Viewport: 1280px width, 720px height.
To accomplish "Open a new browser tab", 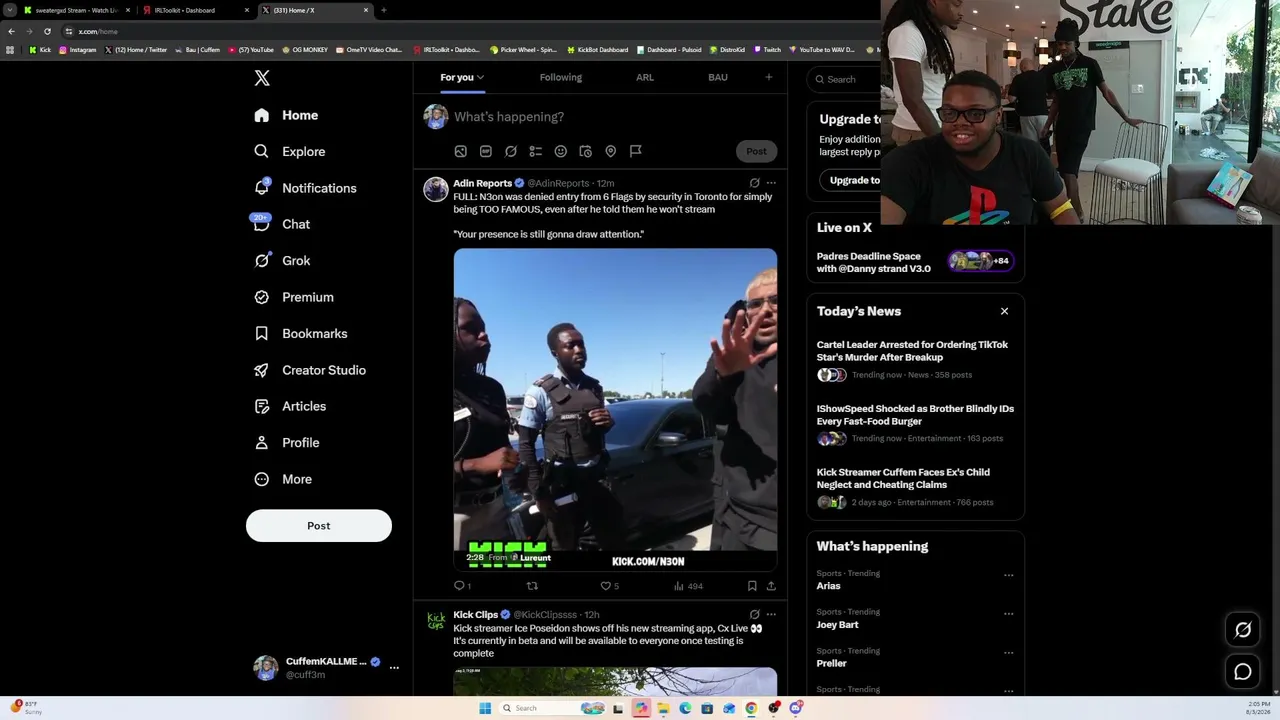I will pyautogui.click(x=383, y=10).
